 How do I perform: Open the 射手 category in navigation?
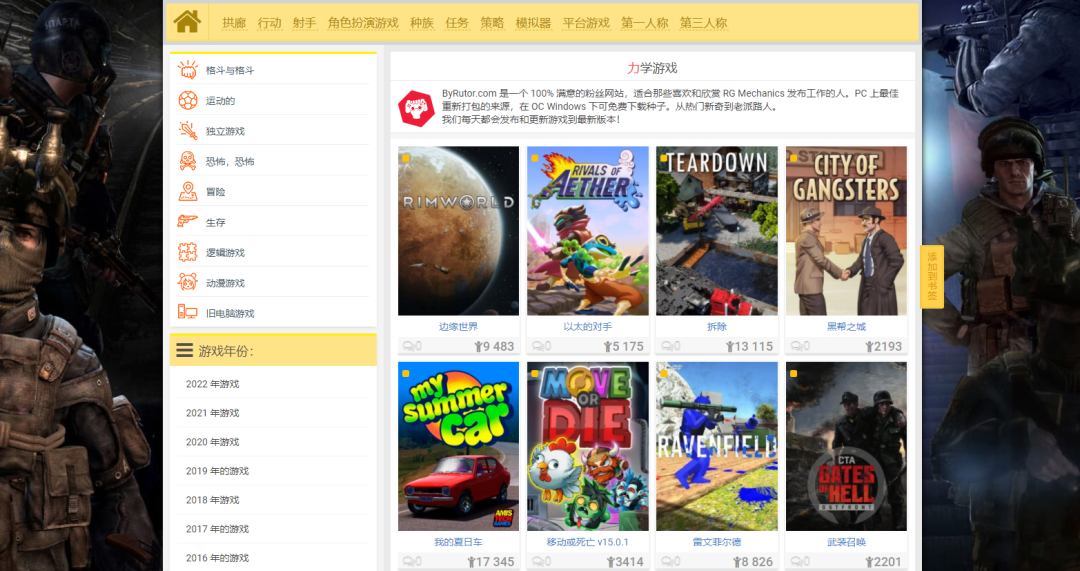pyautogui.click(x=304, y=23)
